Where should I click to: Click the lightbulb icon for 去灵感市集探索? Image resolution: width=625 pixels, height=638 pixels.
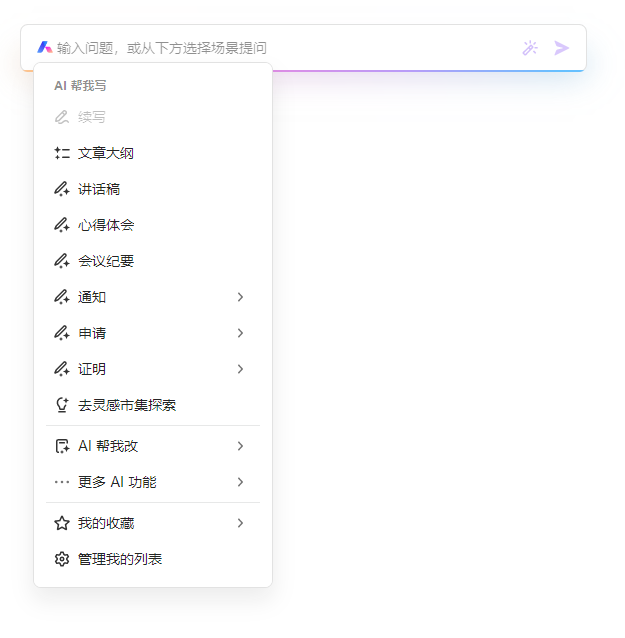[x=62, y=405]
